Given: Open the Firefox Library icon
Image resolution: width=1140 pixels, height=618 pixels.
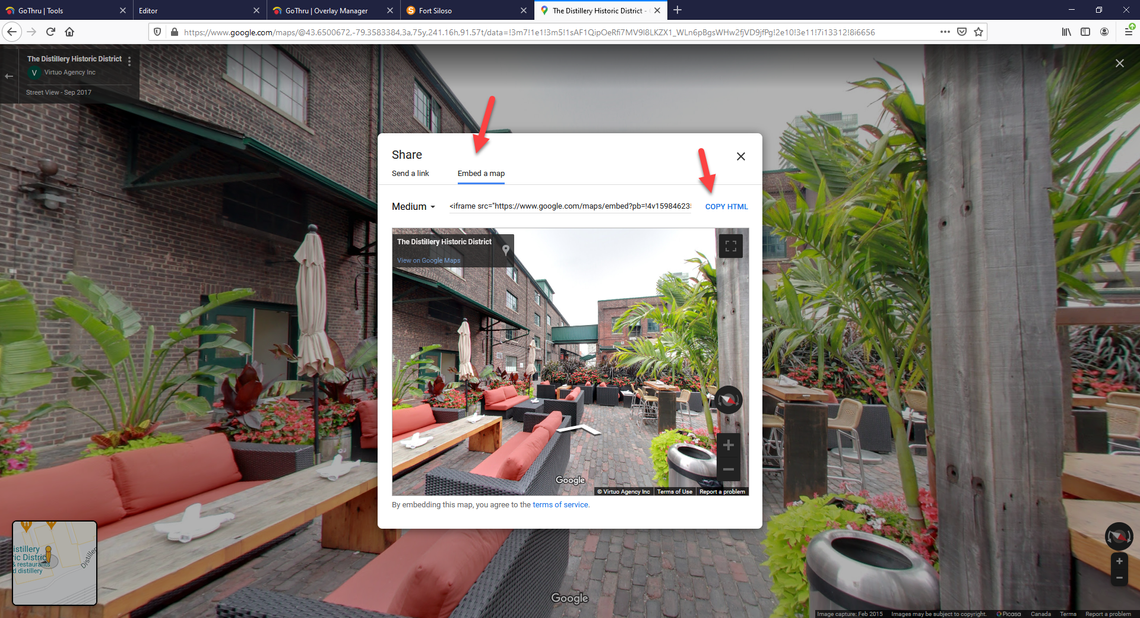Looking at the screenshot, I should coord(1064,31).
